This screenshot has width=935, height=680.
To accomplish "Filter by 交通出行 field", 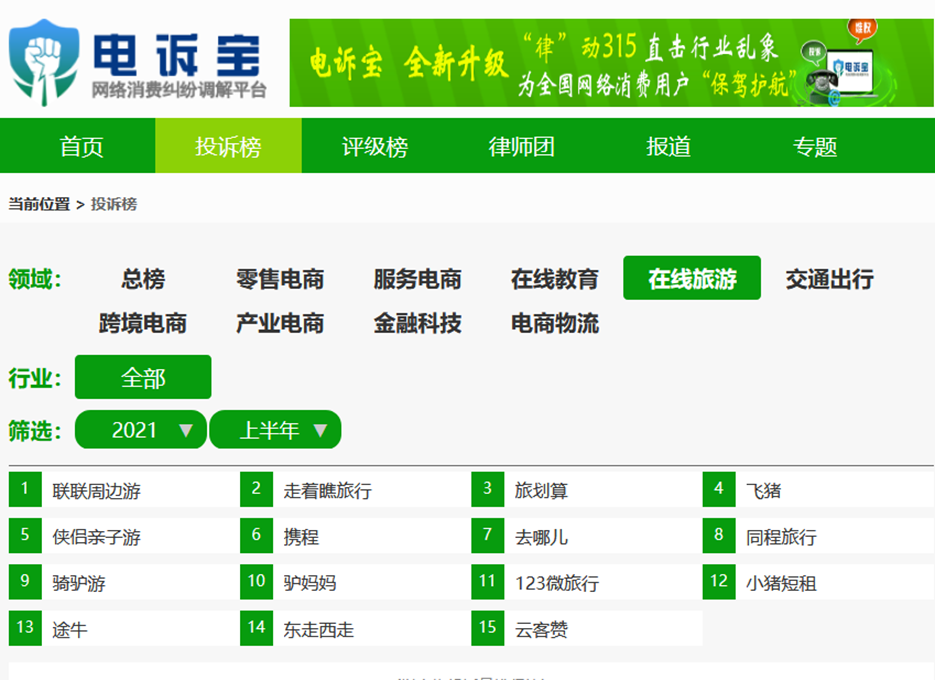I will coord(829,279).
